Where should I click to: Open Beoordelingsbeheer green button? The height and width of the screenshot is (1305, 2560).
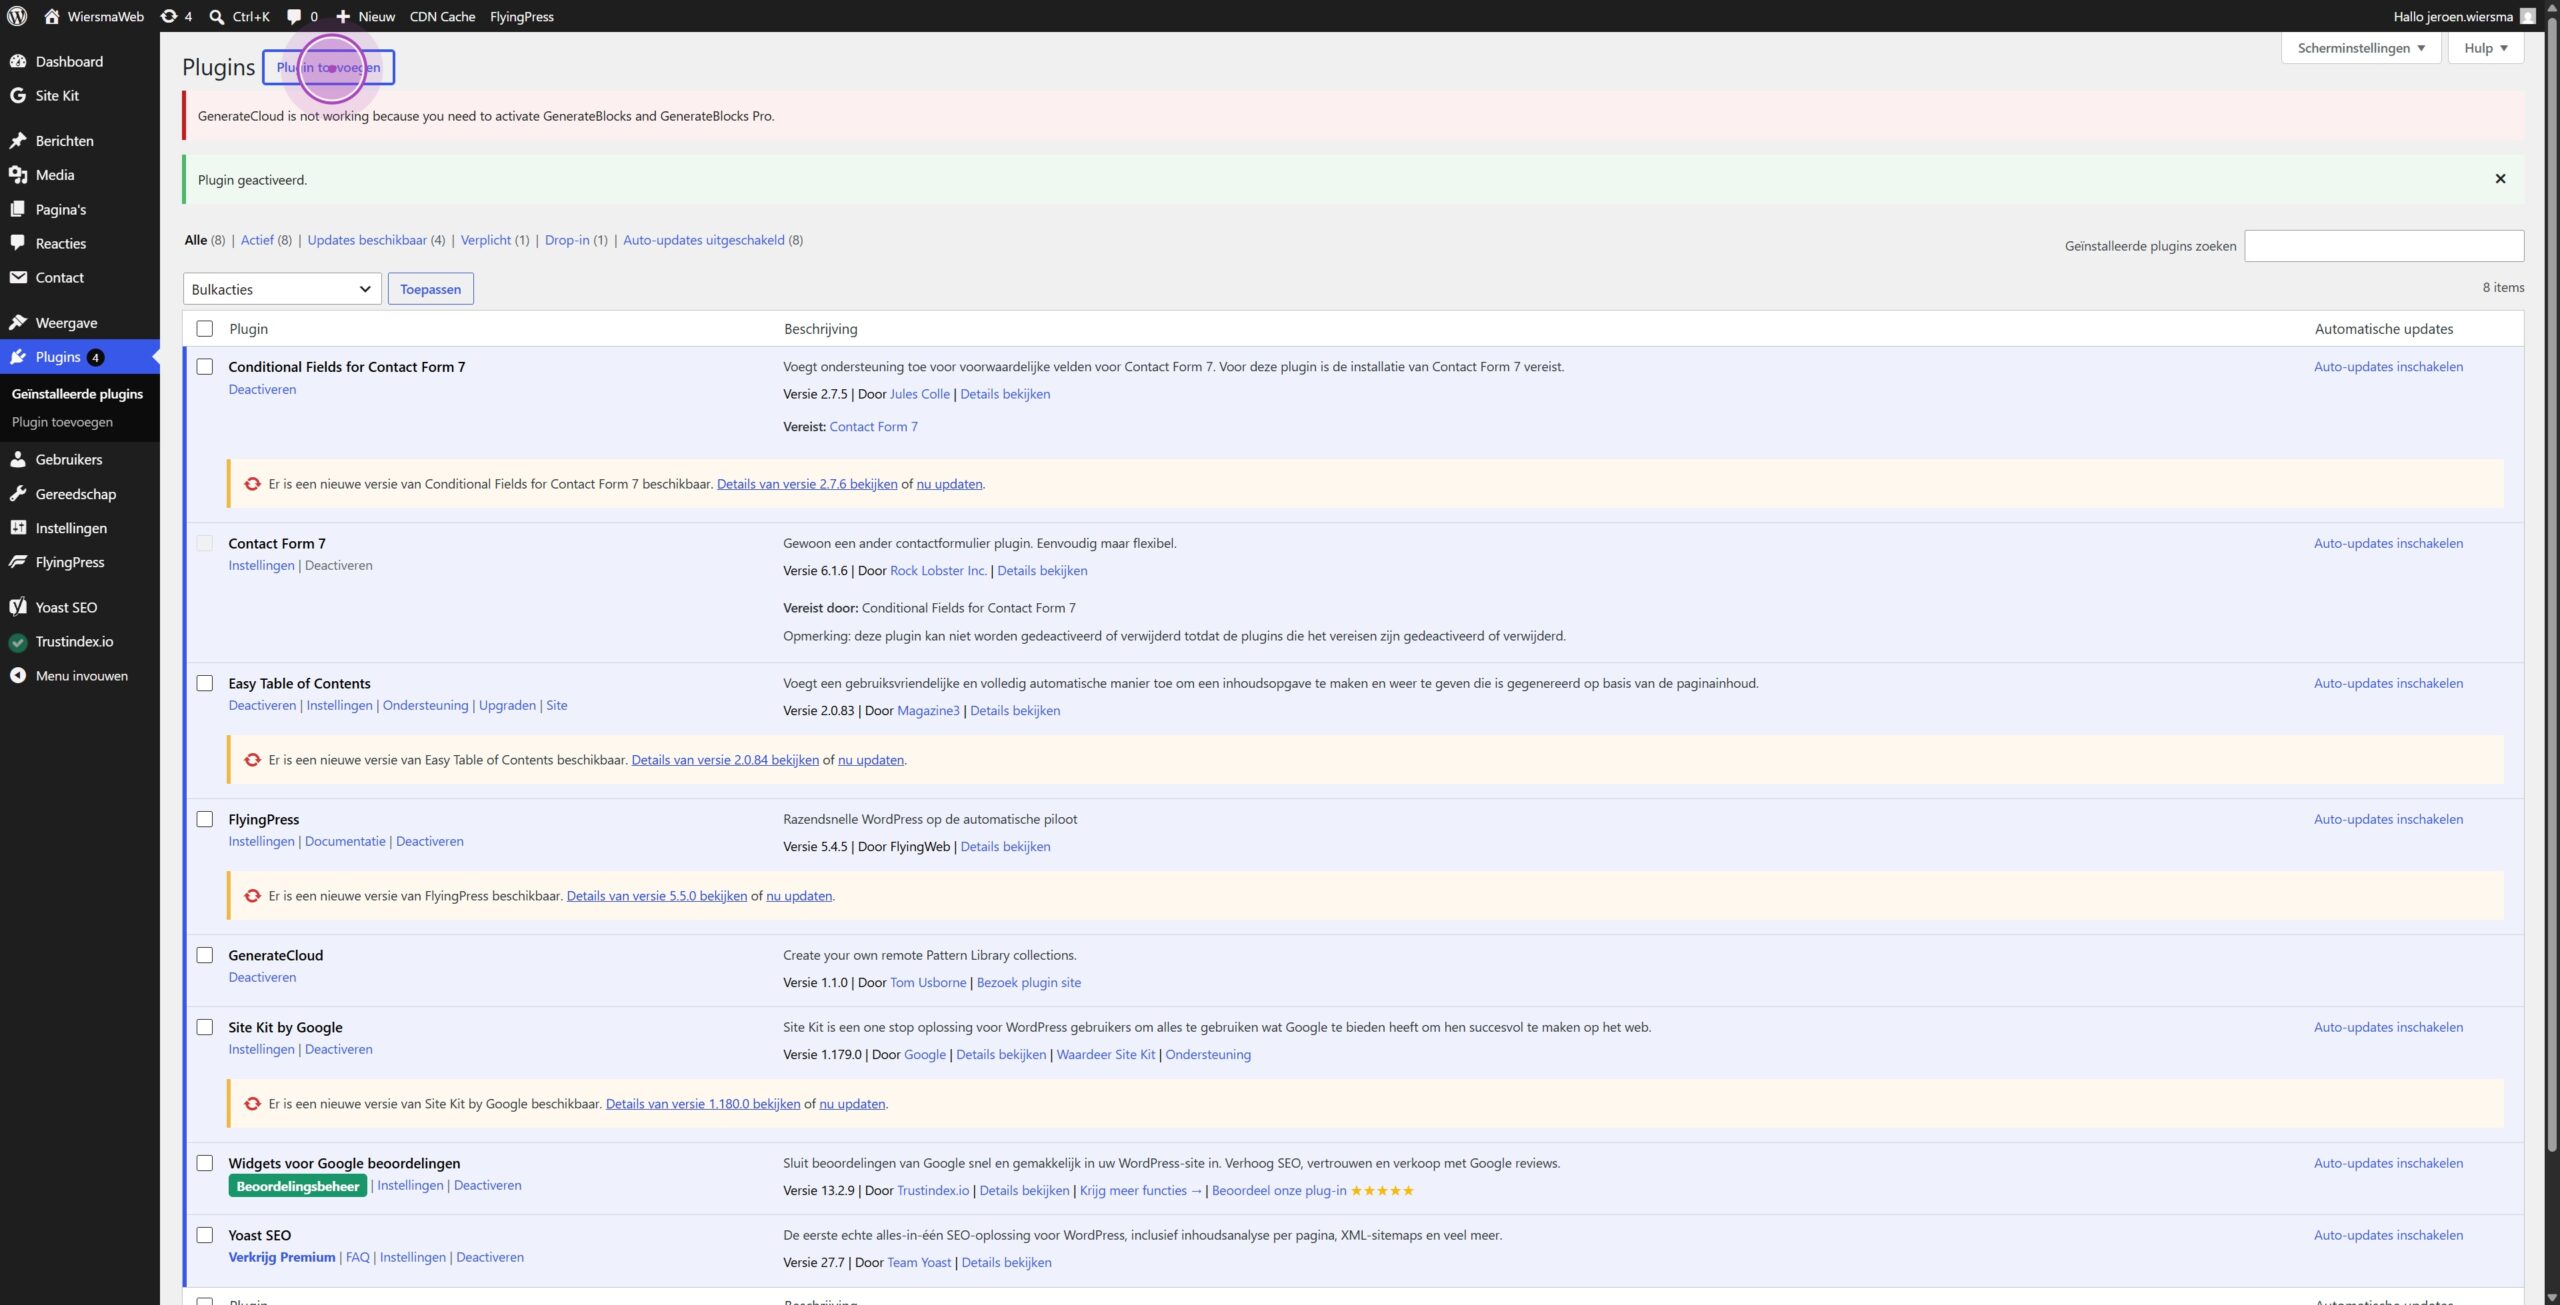tap(297, 1186)
